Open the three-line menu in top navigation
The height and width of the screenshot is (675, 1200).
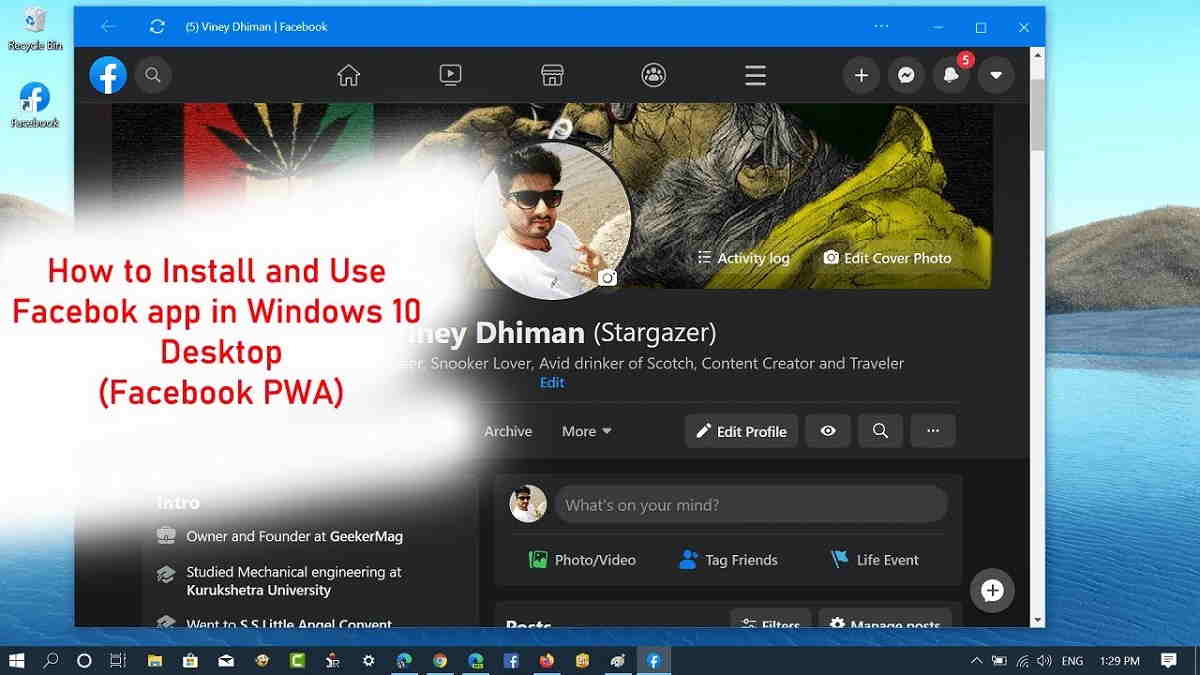(756, 75)
